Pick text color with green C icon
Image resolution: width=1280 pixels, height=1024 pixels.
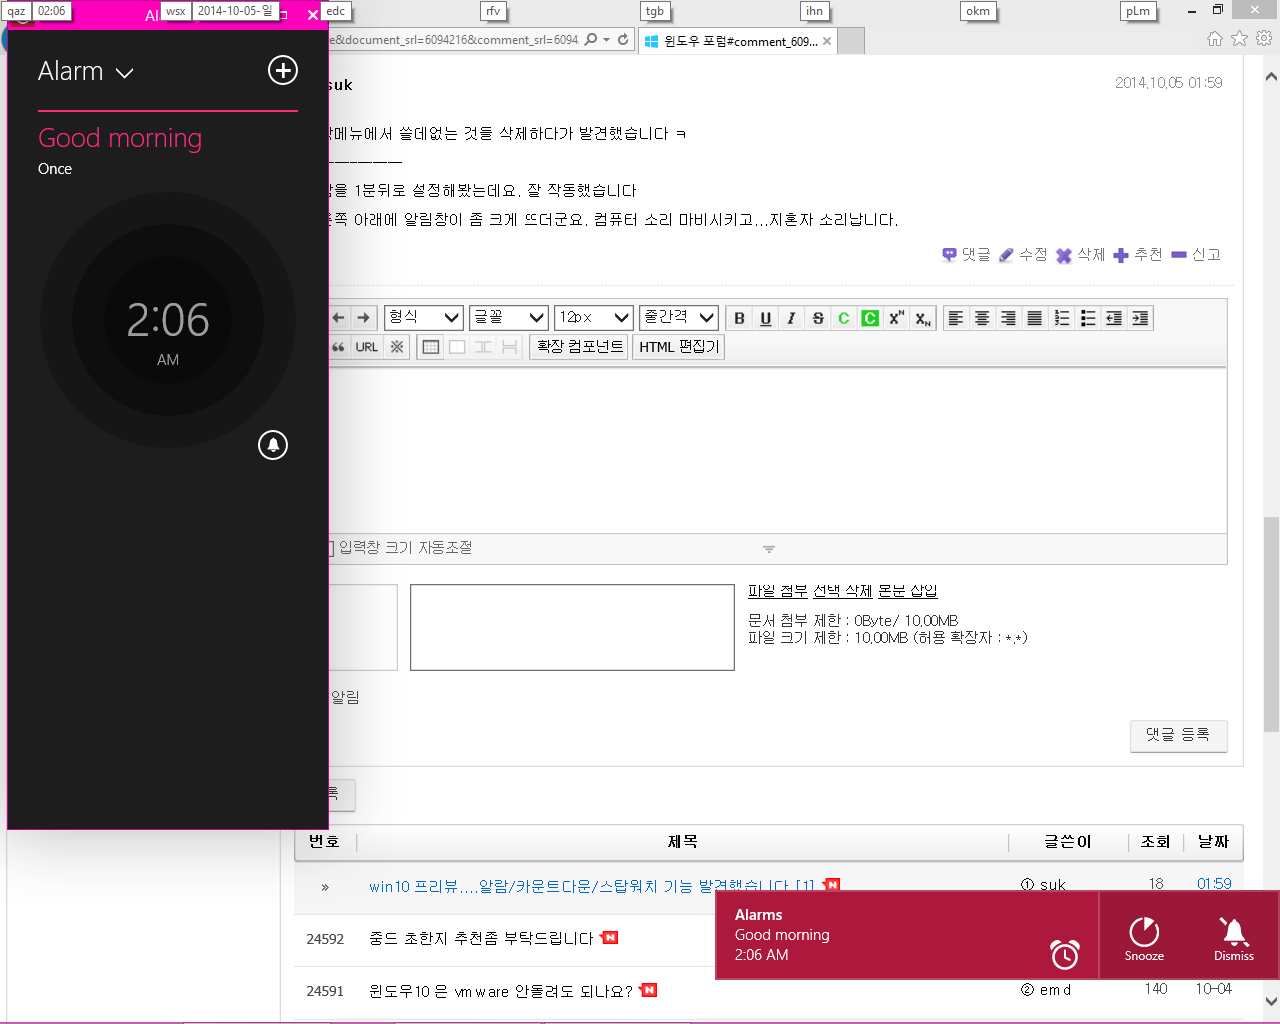point(844,318)
